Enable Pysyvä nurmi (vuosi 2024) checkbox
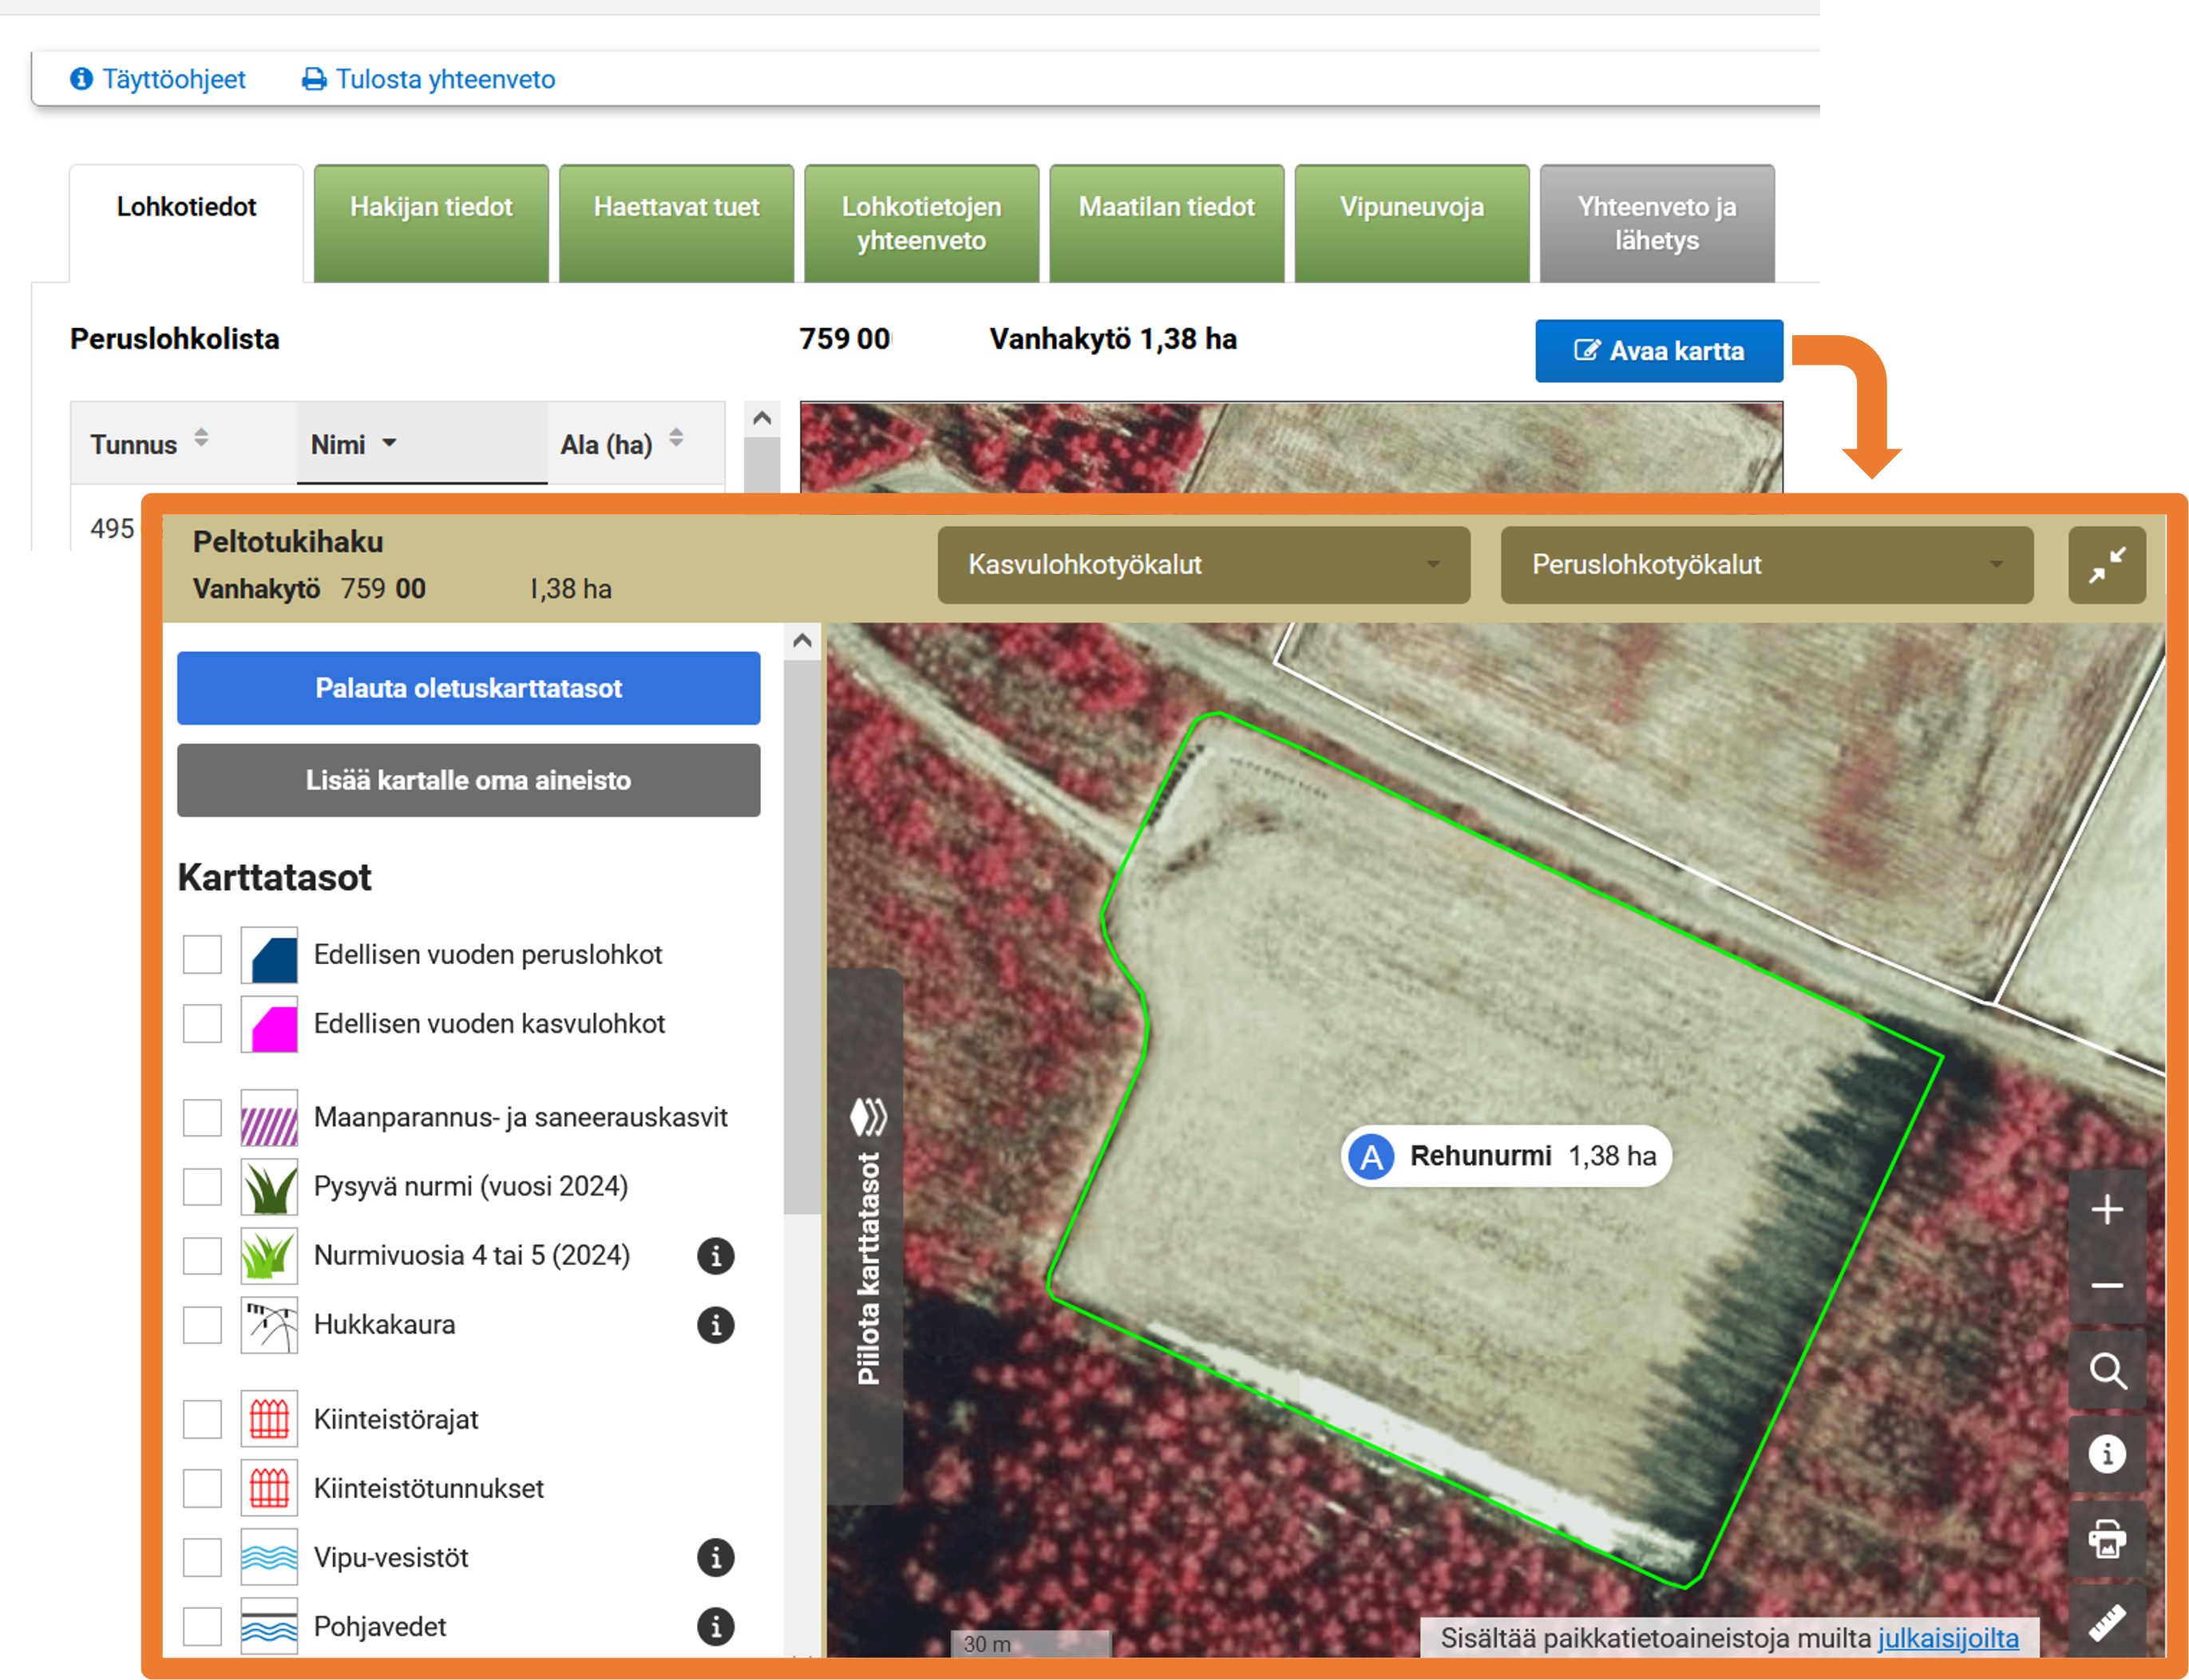The image size is (2189, 1680). (202, 1186)
